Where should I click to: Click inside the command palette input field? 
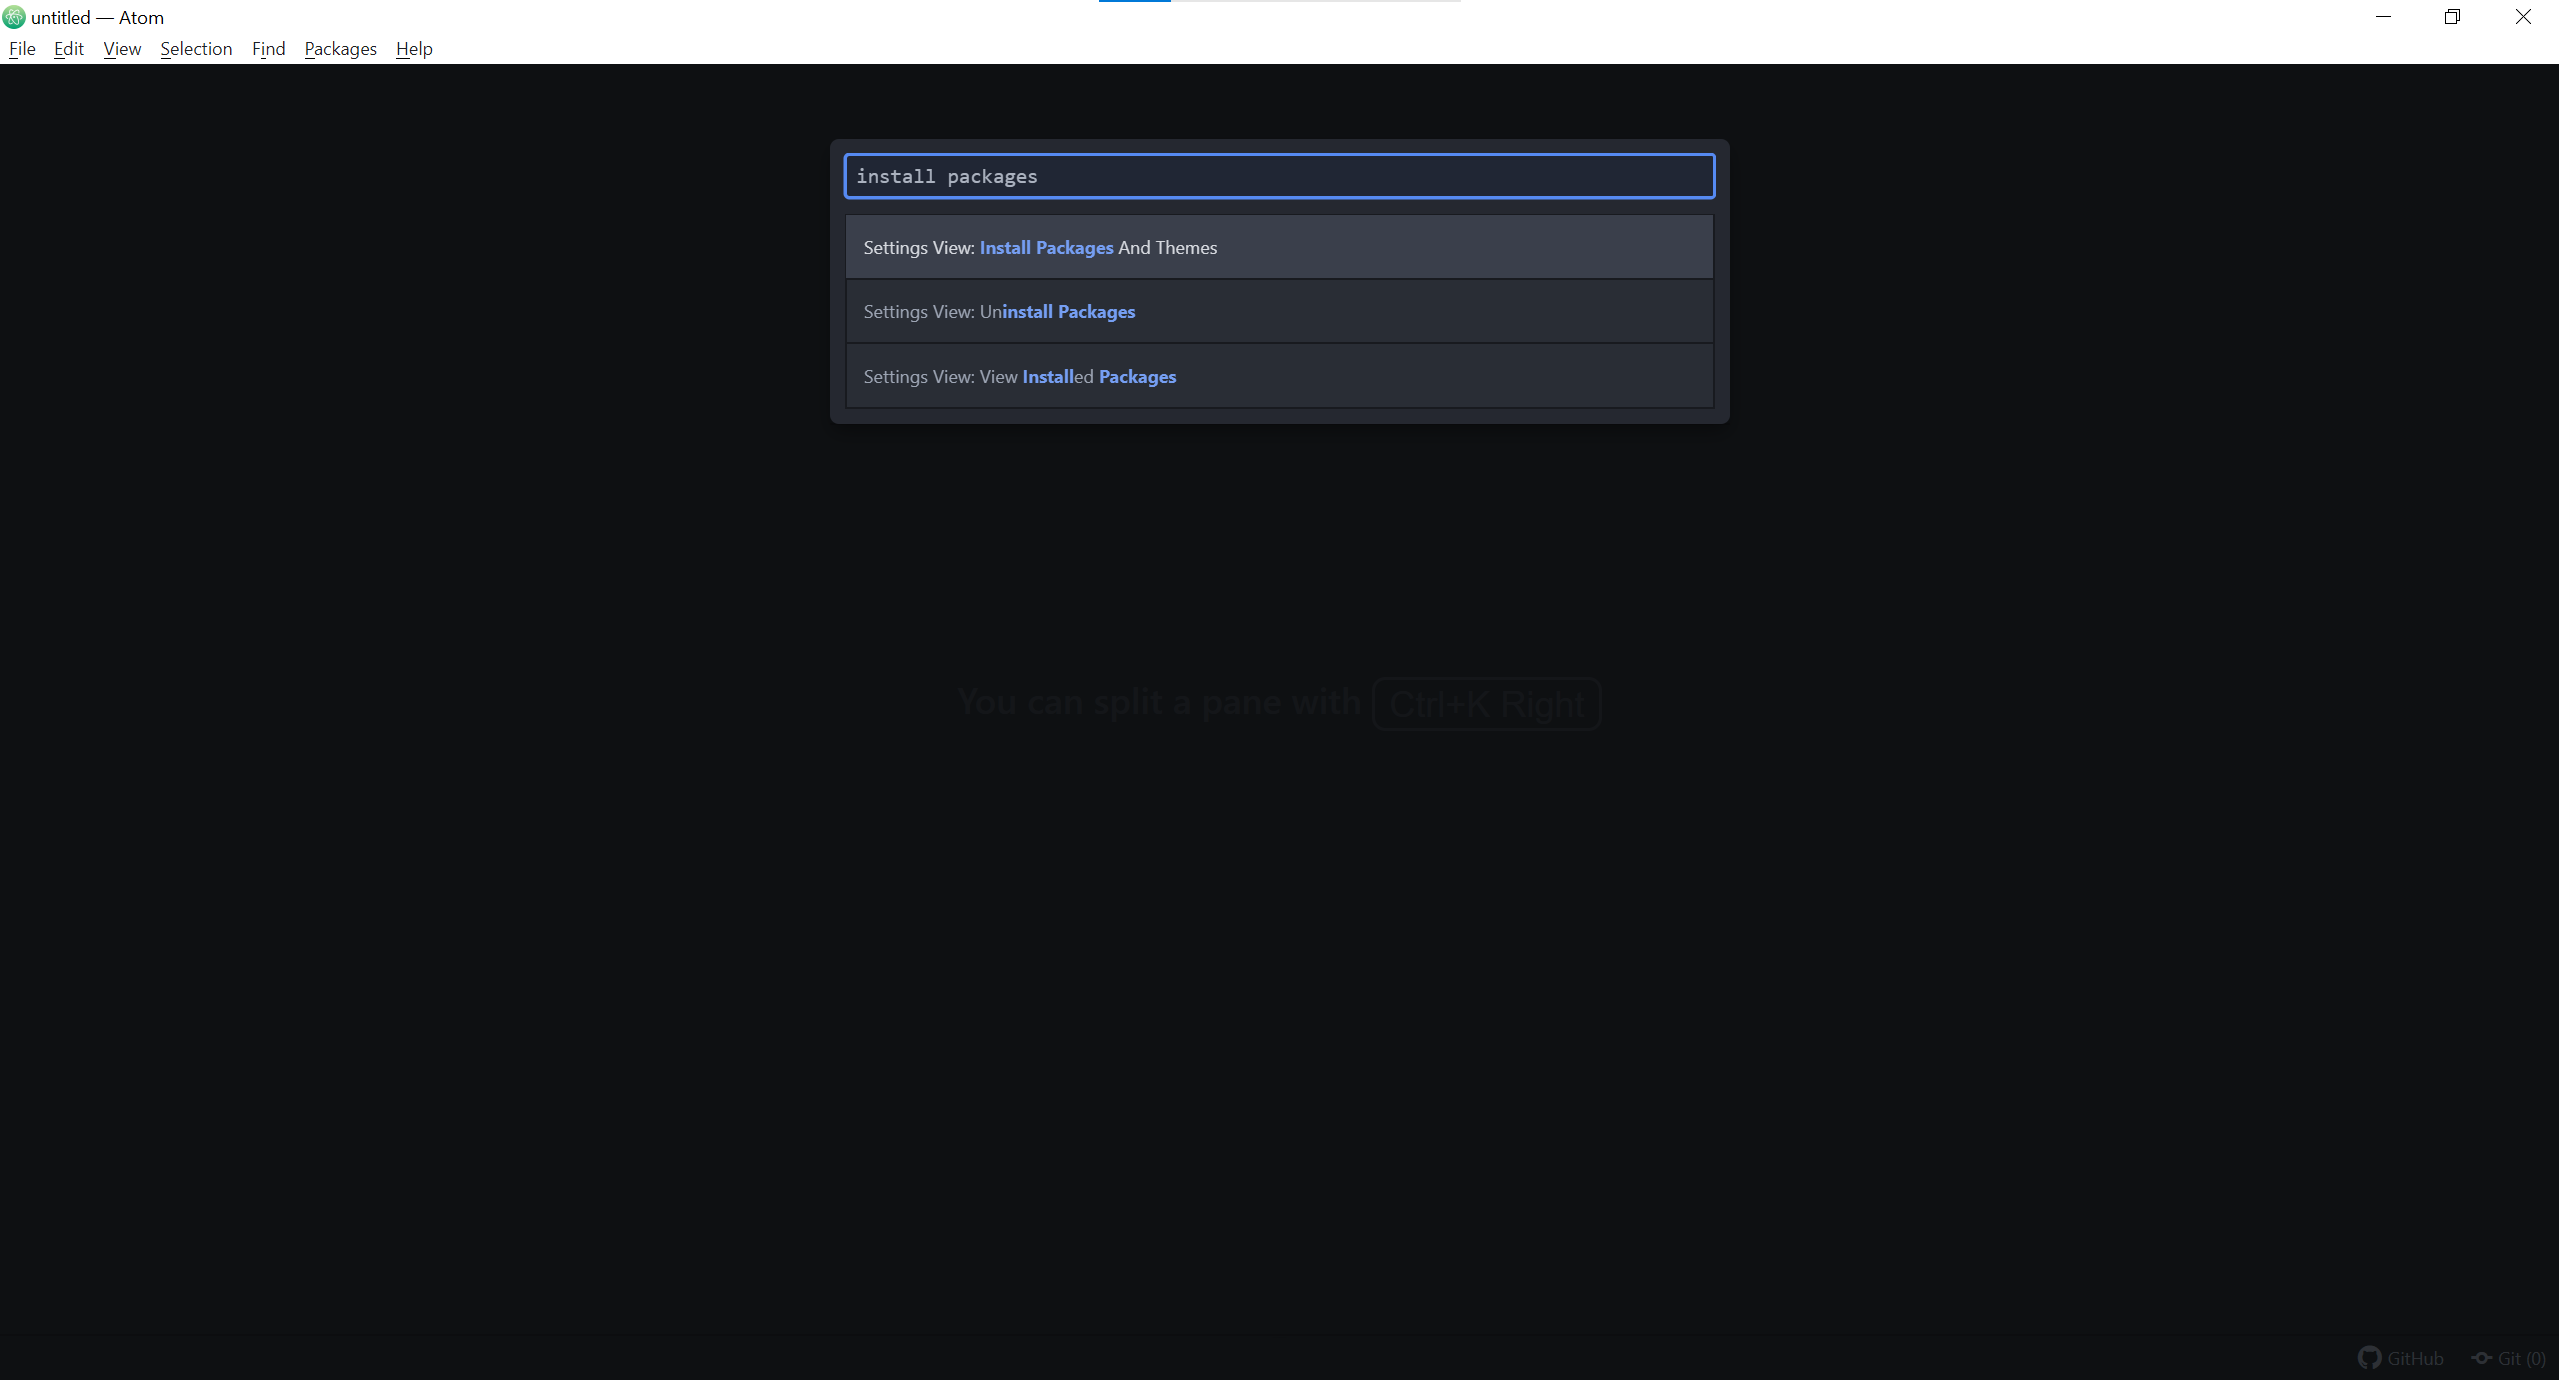[1280, 175]
